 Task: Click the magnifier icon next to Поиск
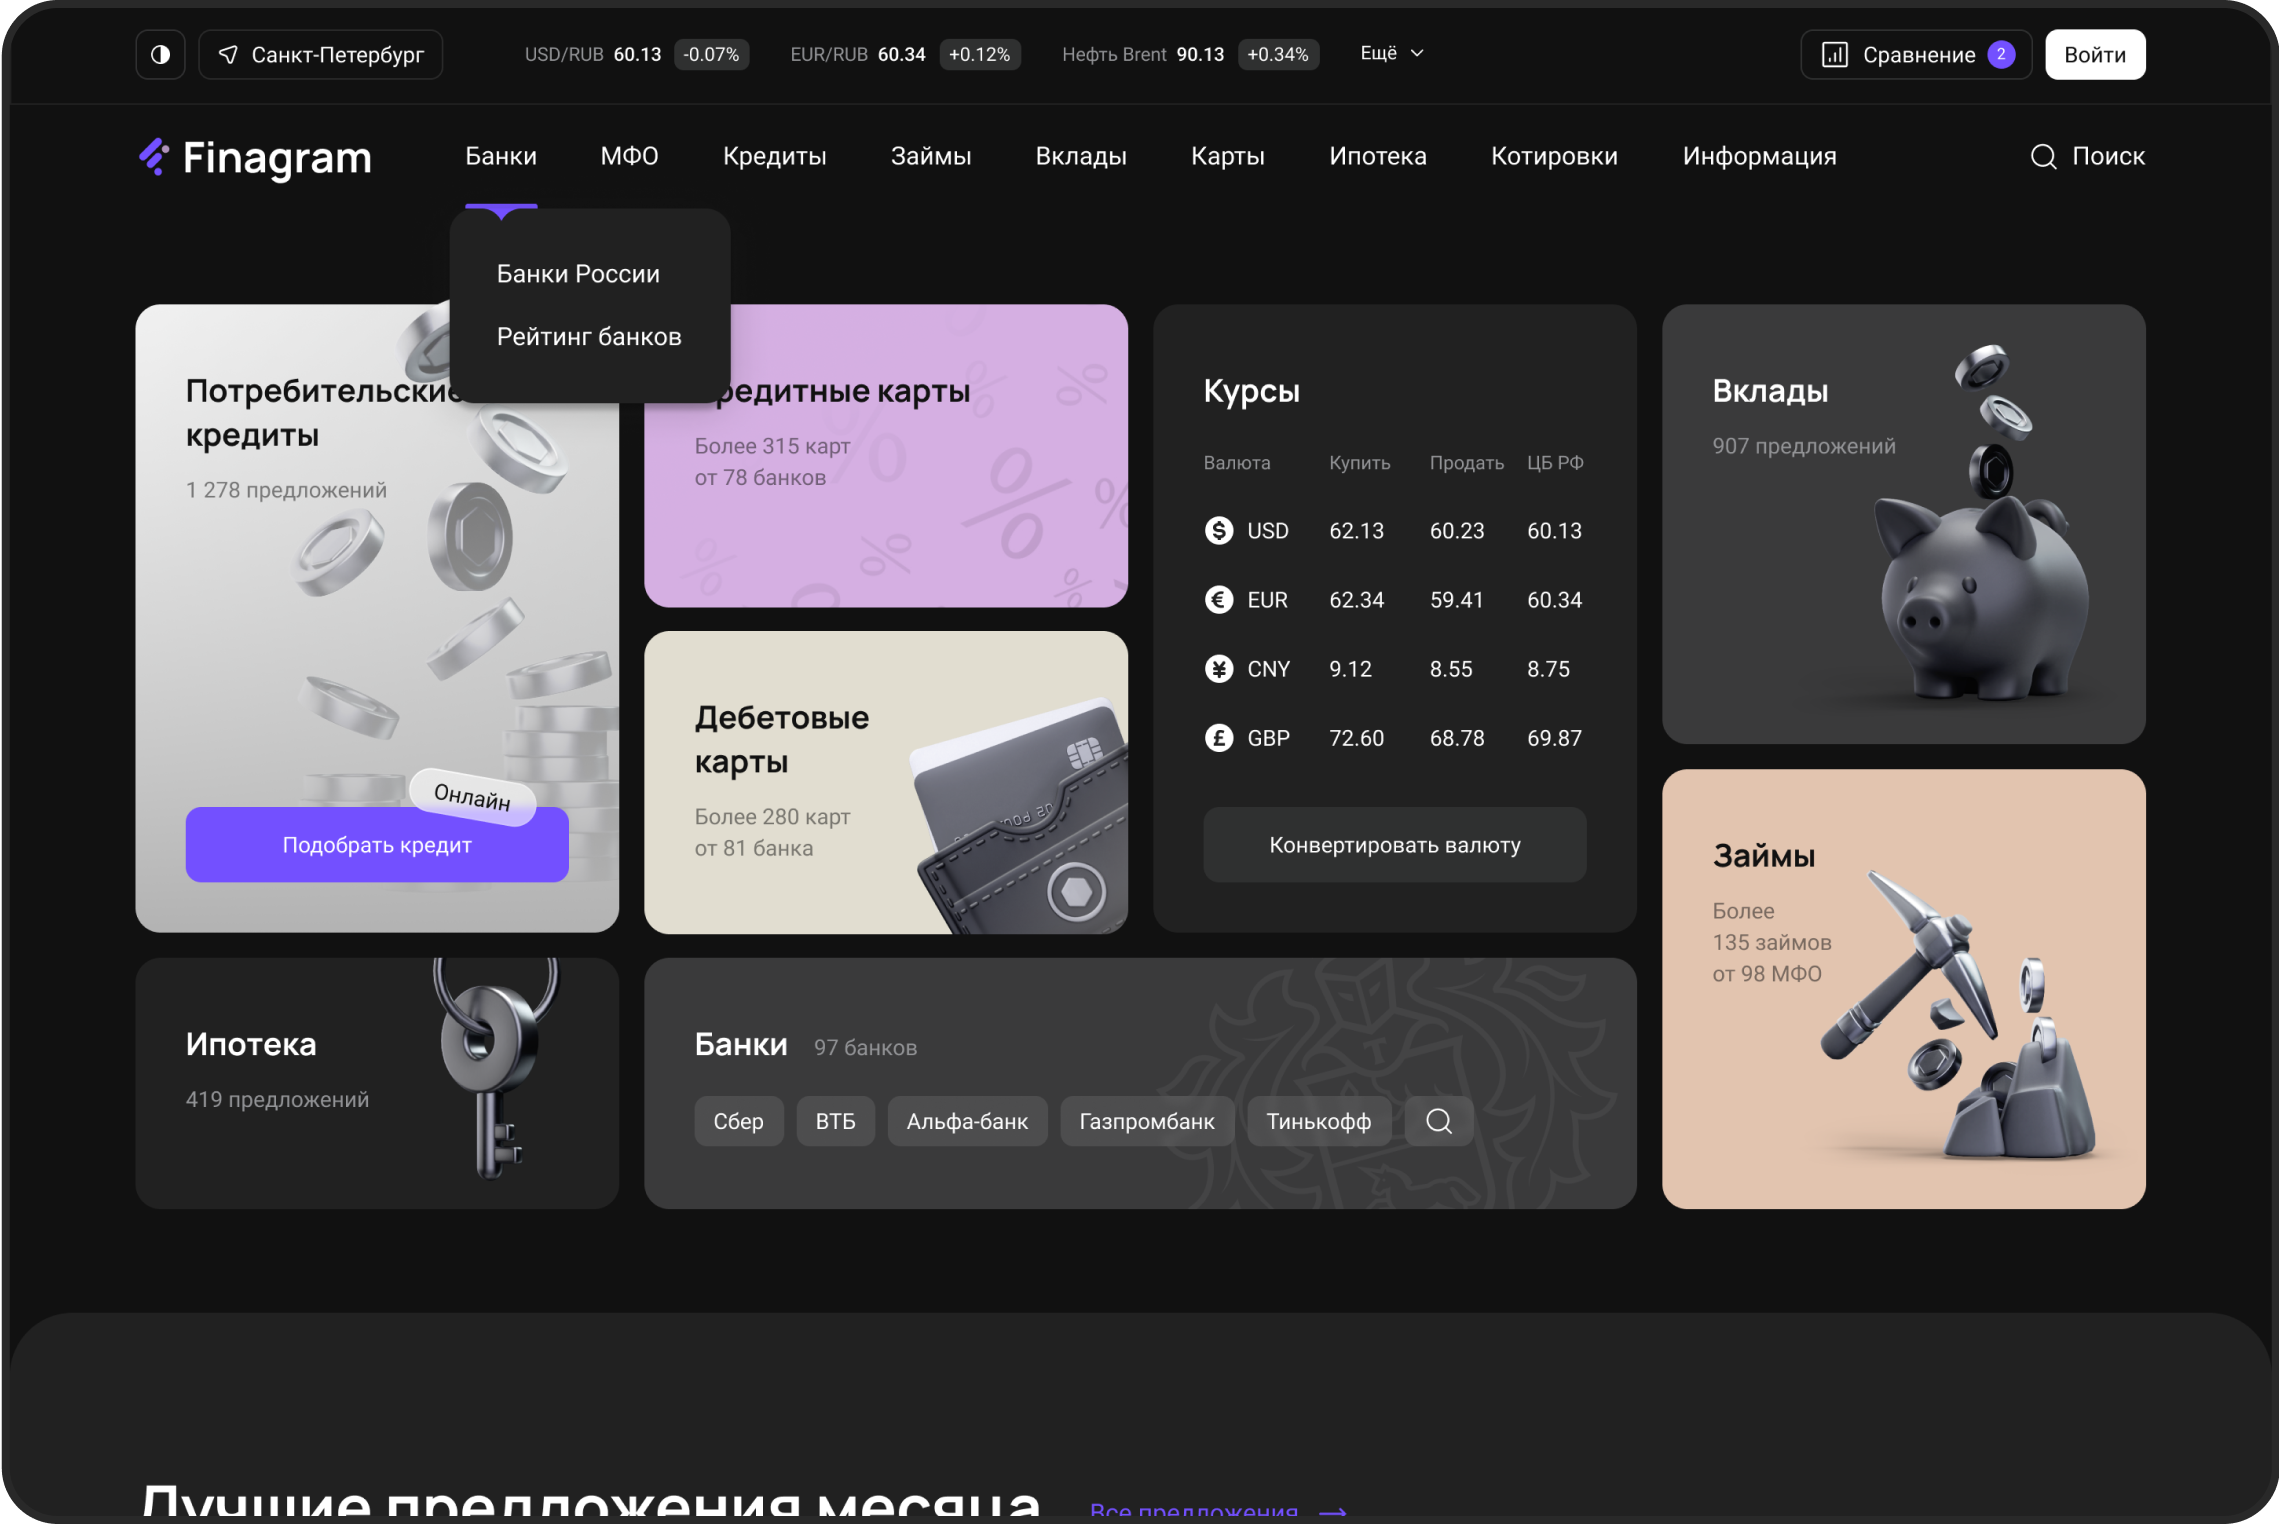(x=2043, y=157)
